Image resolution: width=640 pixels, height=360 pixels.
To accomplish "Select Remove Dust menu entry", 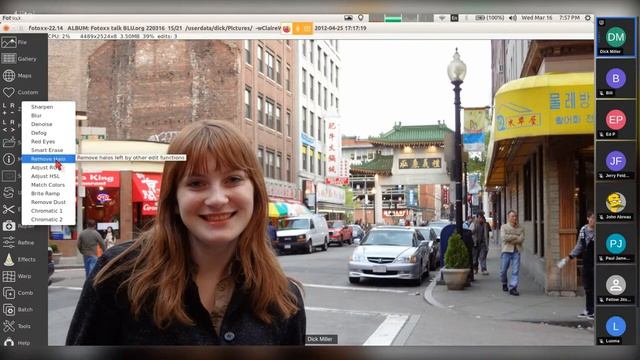I will pos(48,202).
